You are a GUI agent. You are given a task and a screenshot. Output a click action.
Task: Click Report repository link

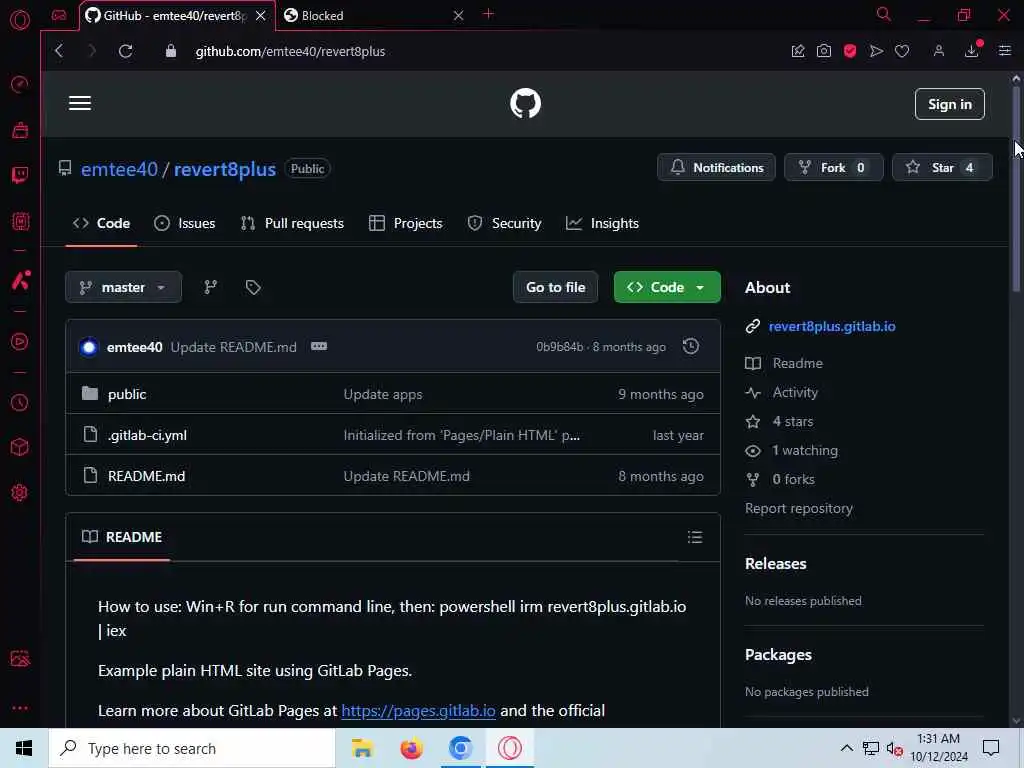(x=799, y=508)
